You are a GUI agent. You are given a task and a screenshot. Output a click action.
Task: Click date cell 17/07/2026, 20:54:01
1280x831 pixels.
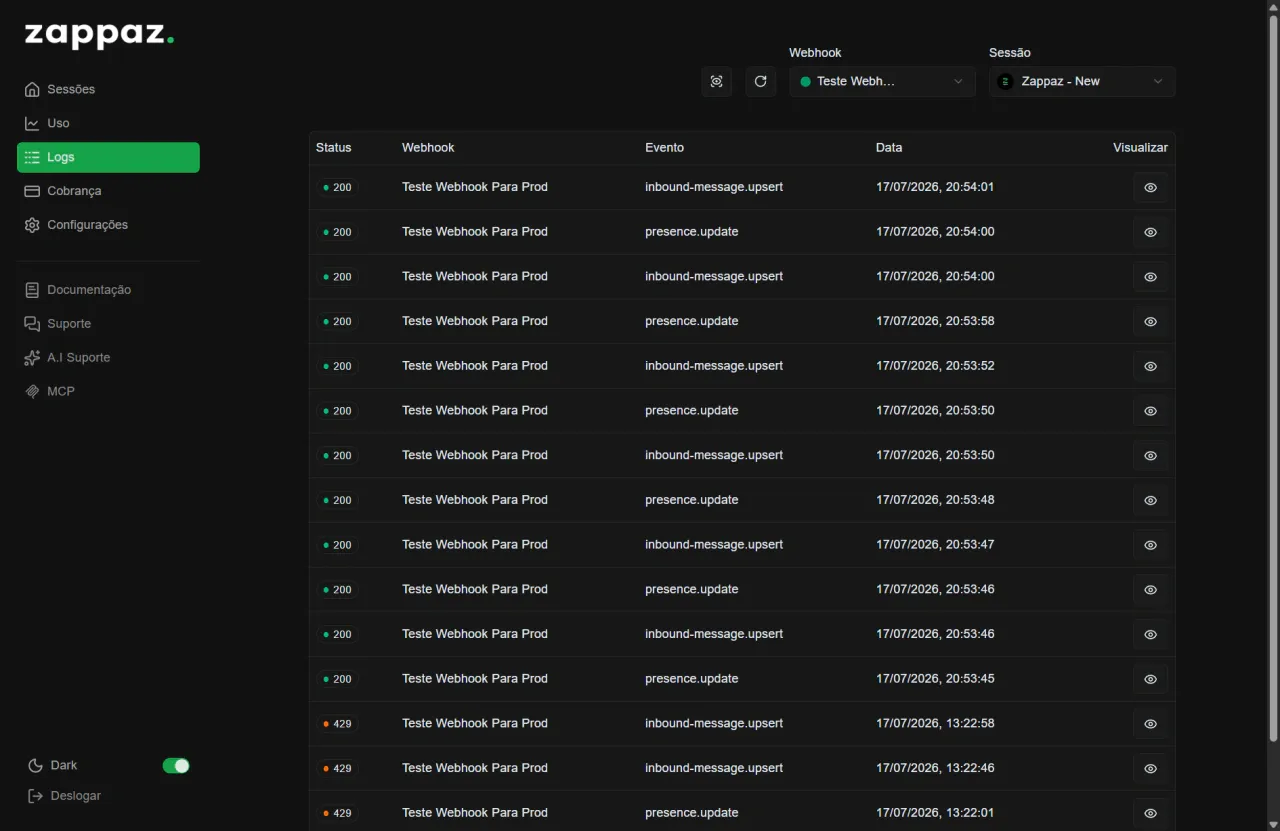935,187
